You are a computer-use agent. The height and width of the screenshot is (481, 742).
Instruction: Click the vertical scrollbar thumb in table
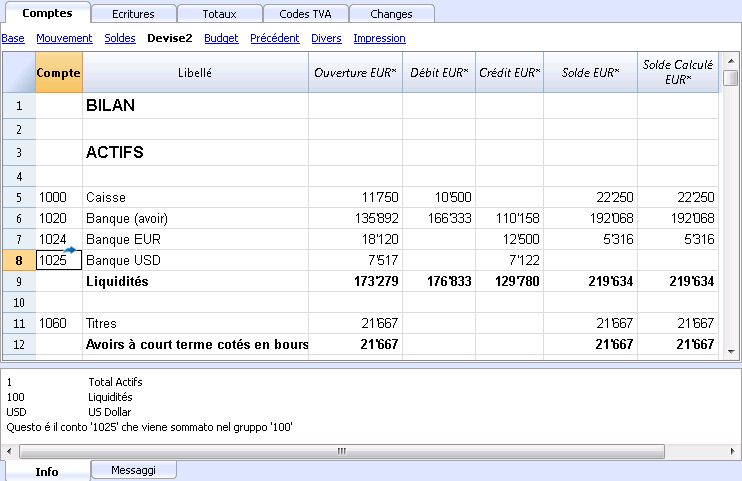731,78
